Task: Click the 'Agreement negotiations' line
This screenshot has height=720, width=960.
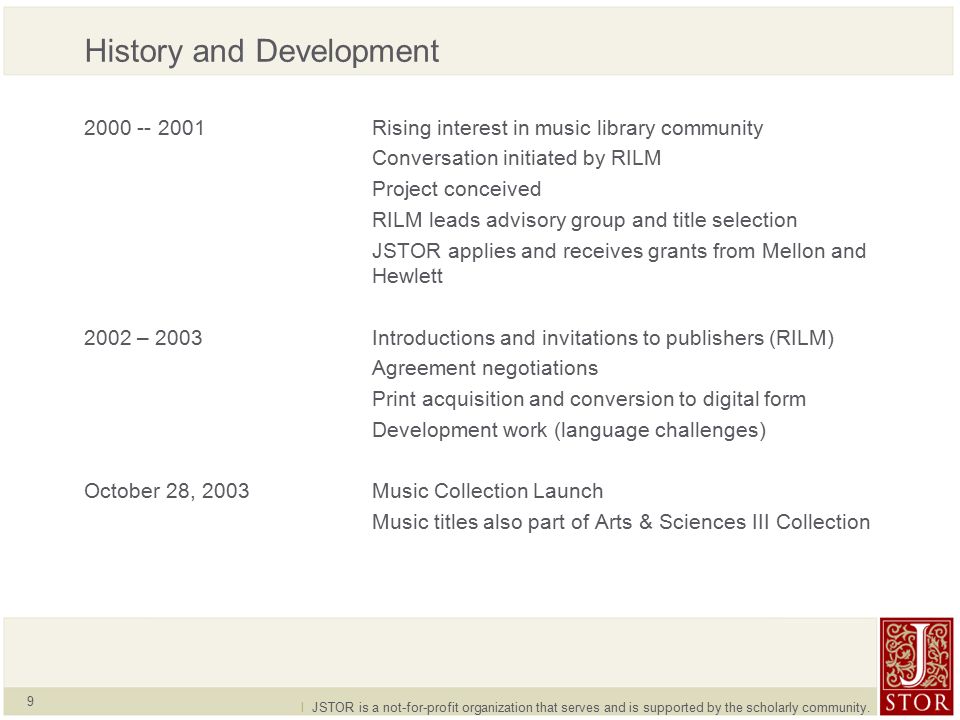Action: (485, 369)
